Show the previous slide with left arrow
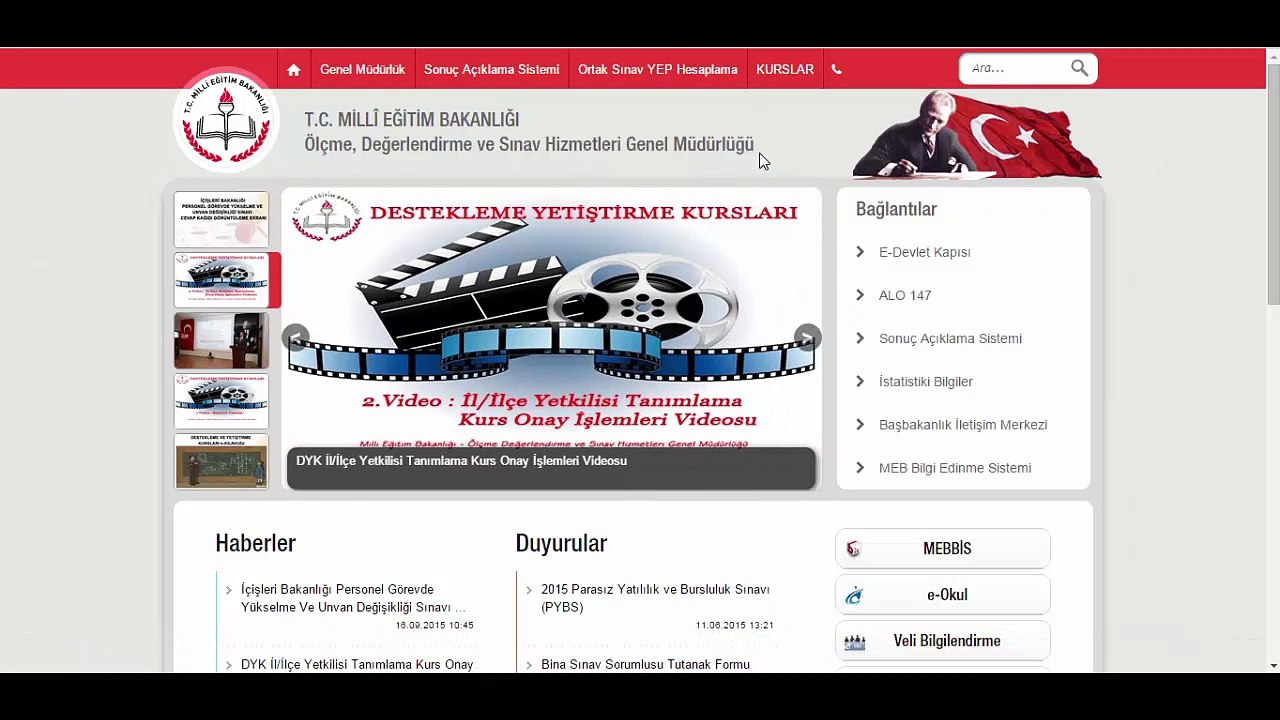1280x720 pixels. tap(295, 337)
